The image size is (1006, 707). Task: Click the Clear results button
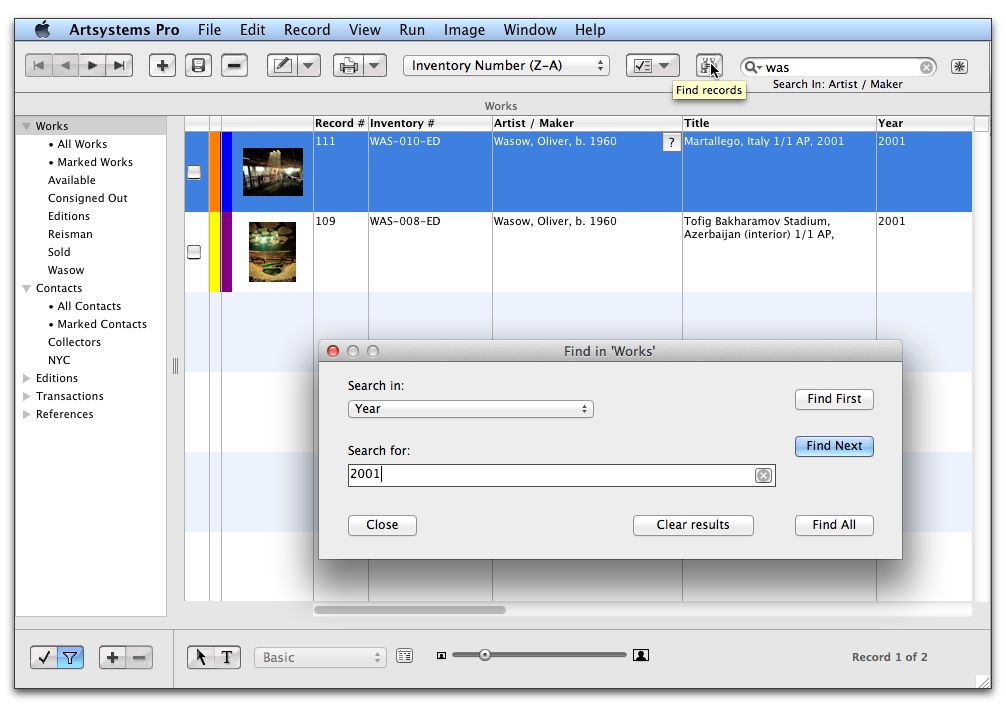(x=692, y=525)
